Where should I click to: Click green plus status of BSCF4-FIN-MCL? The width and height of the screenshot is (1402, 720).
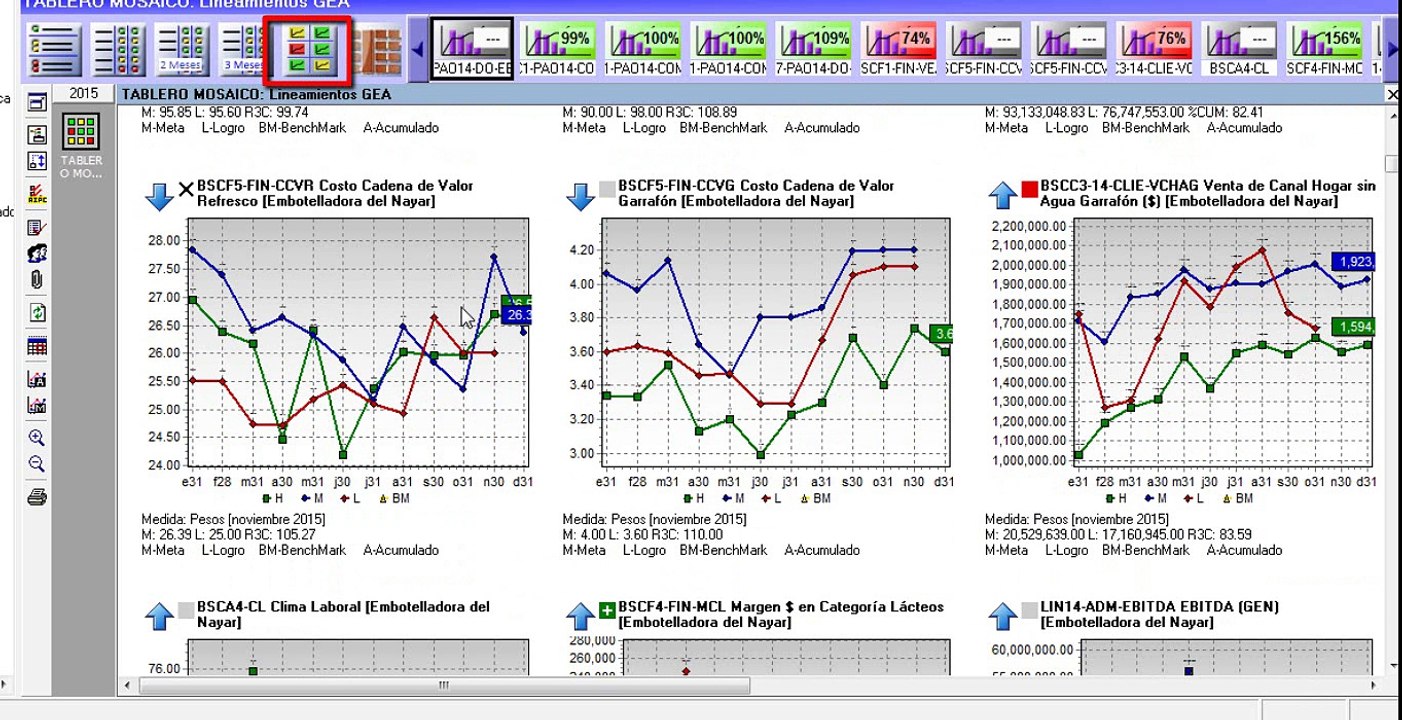(607, 610)
